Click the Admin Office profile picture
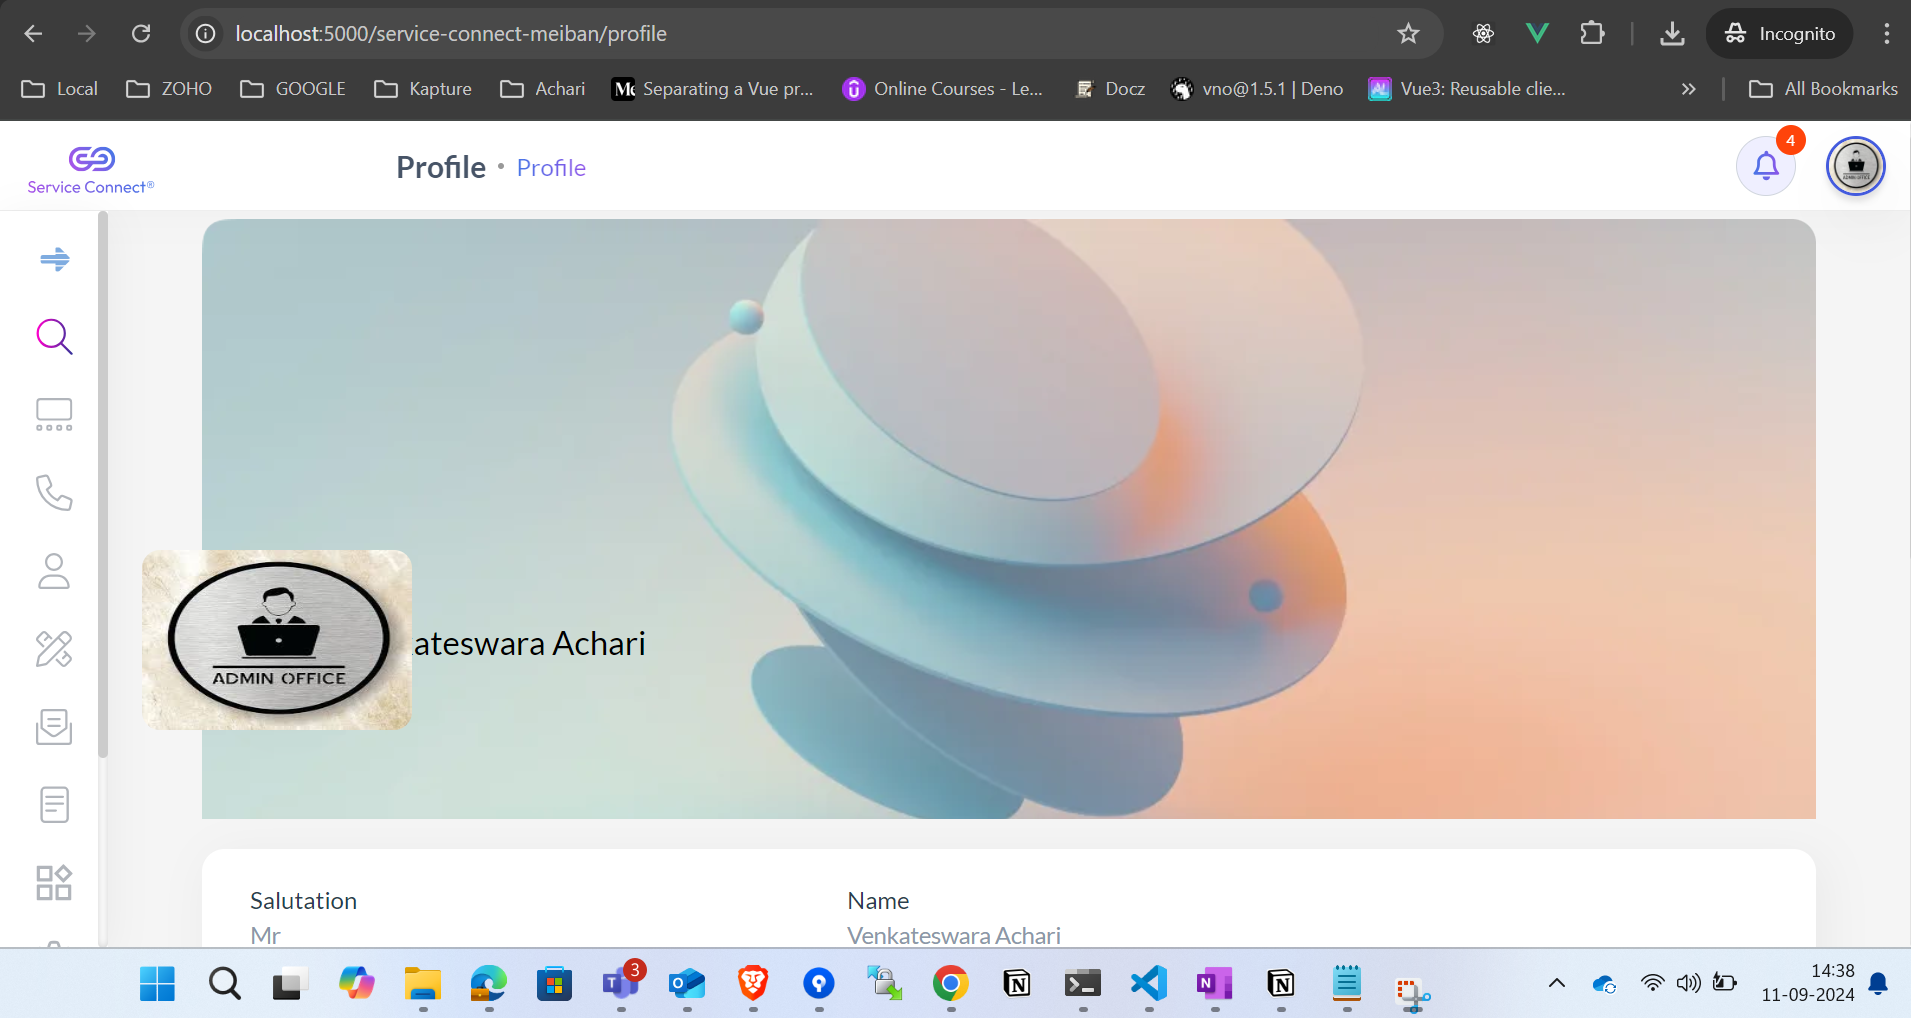This screenshot has height=1018, width=1911. [x=277, y=639]
